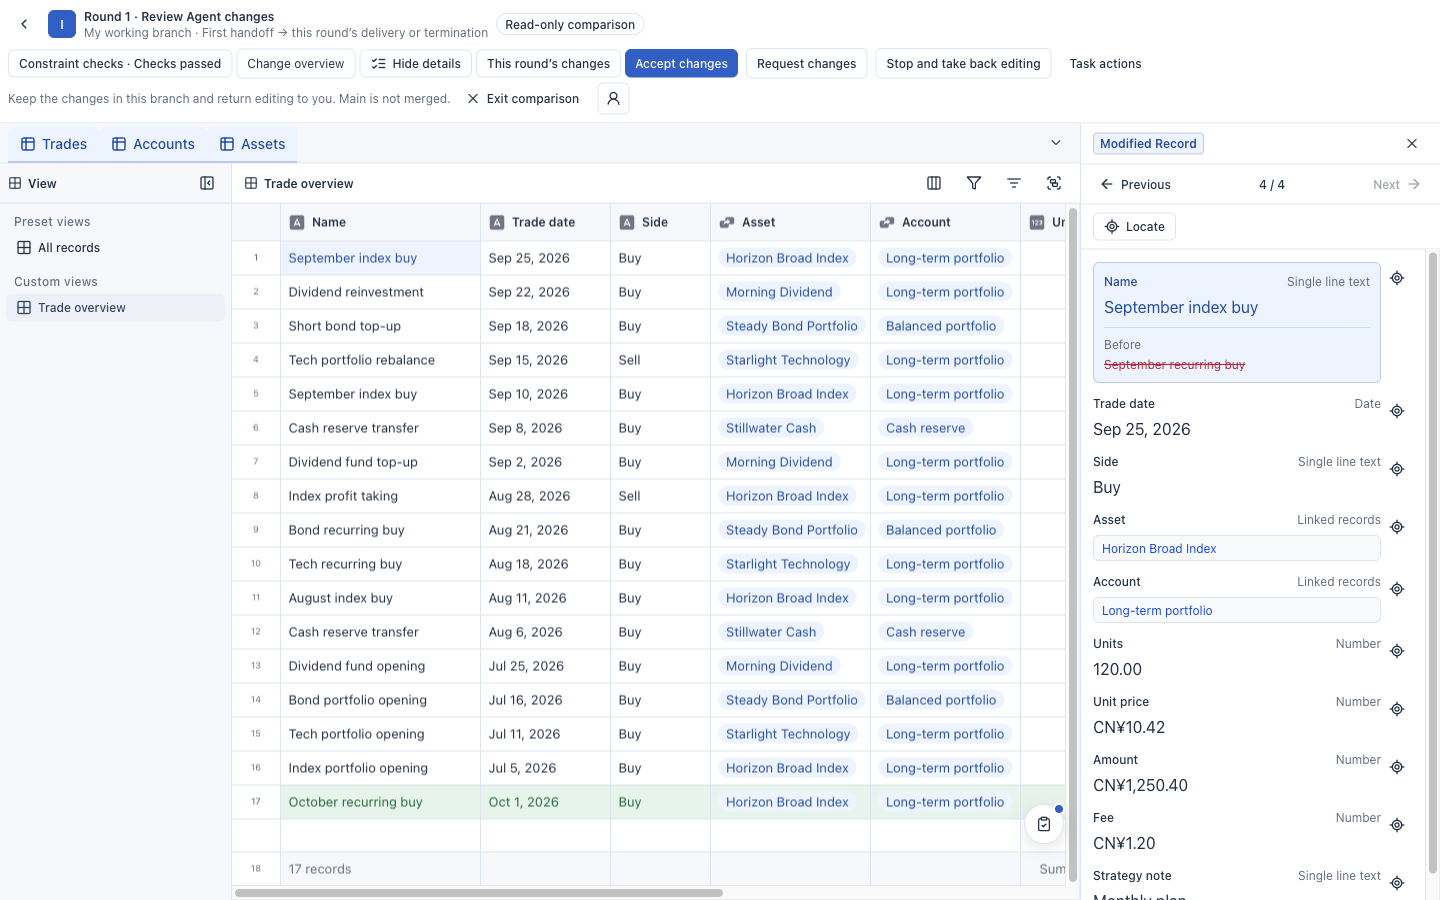Select All records preset view
The height and width of the screenshot is (900, 1440).
[x=116, y=248]
